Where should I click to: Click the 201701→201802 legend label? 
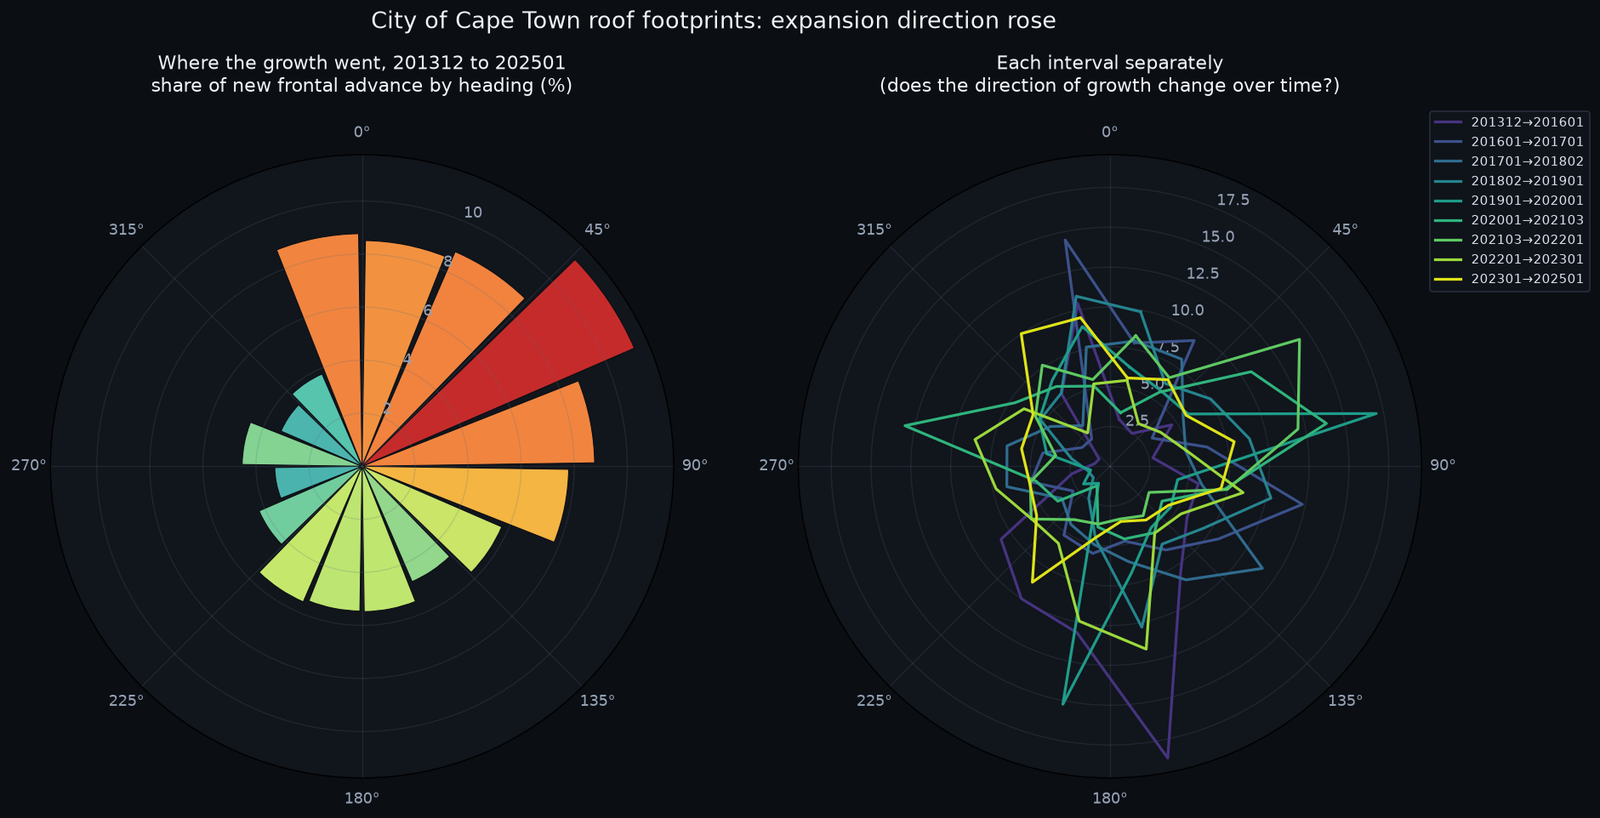(1528, 161)
